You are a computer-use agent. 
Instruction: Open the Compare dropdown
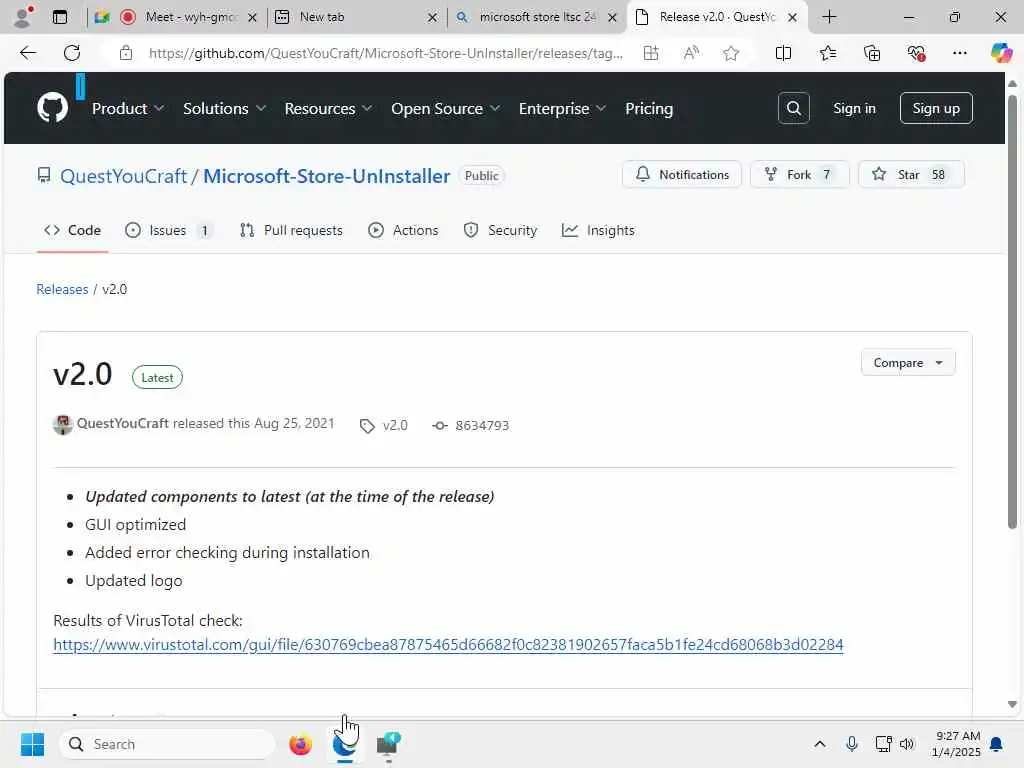tap(908, 362)
